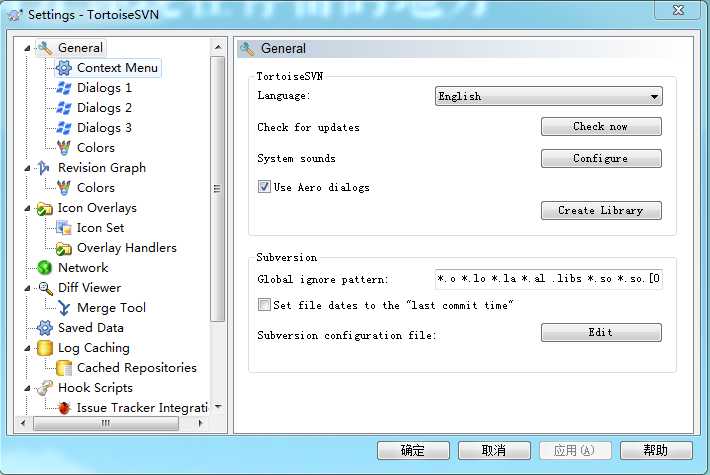Click Edit for Subversion configuration file

click(601, 332)
